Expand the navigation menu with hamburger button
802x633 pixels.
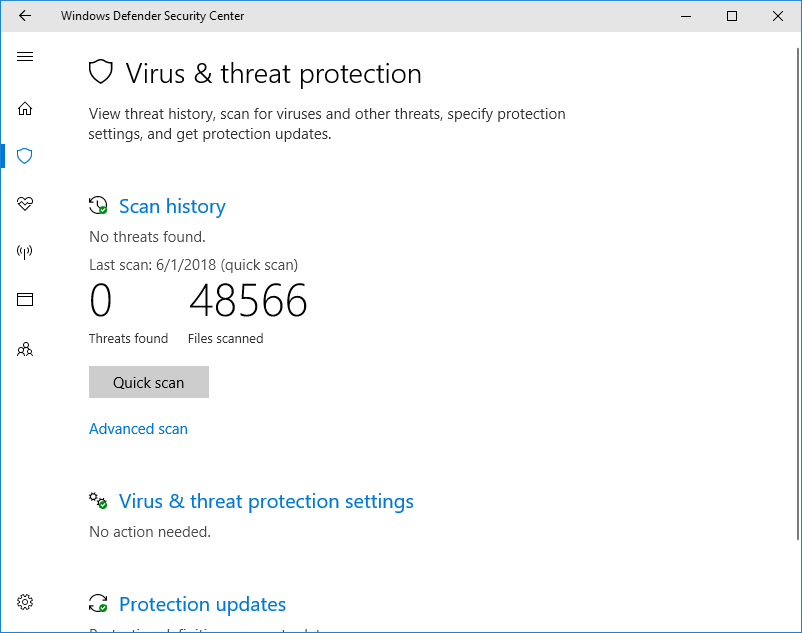coord(24,57)
